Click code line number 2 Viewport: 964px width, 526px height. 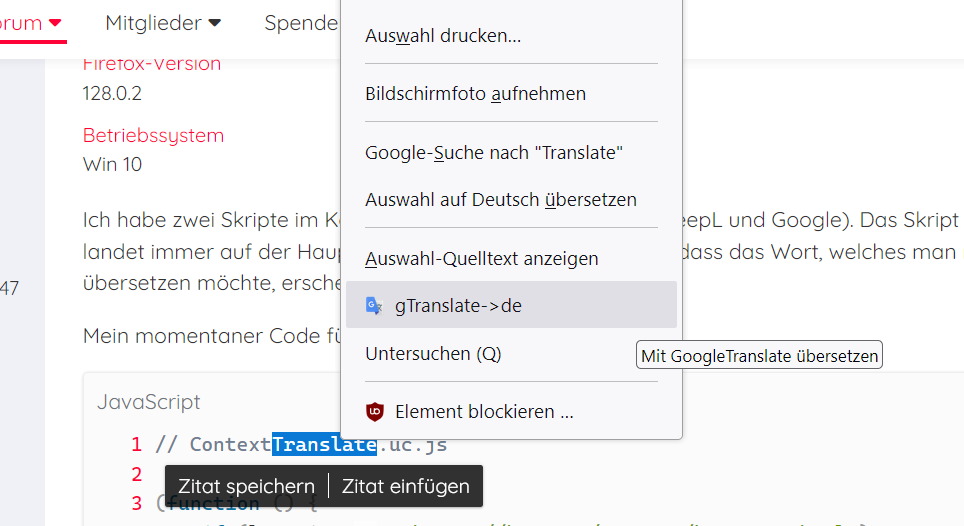(x=136, y=473)
